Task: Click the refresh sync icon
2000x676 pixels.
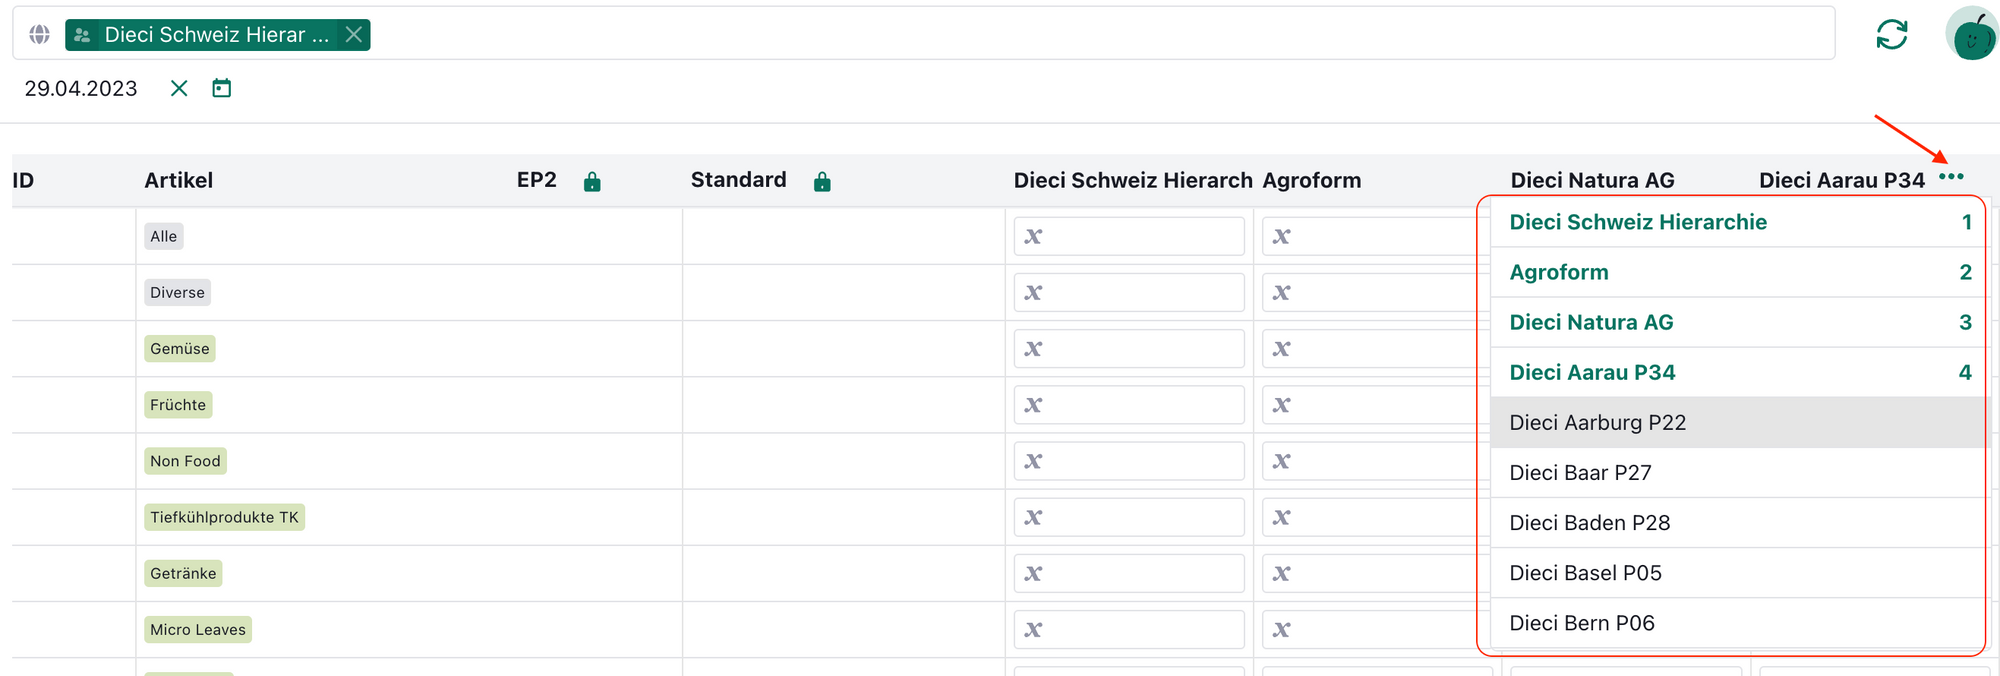Action: [x=1891, y=35]
